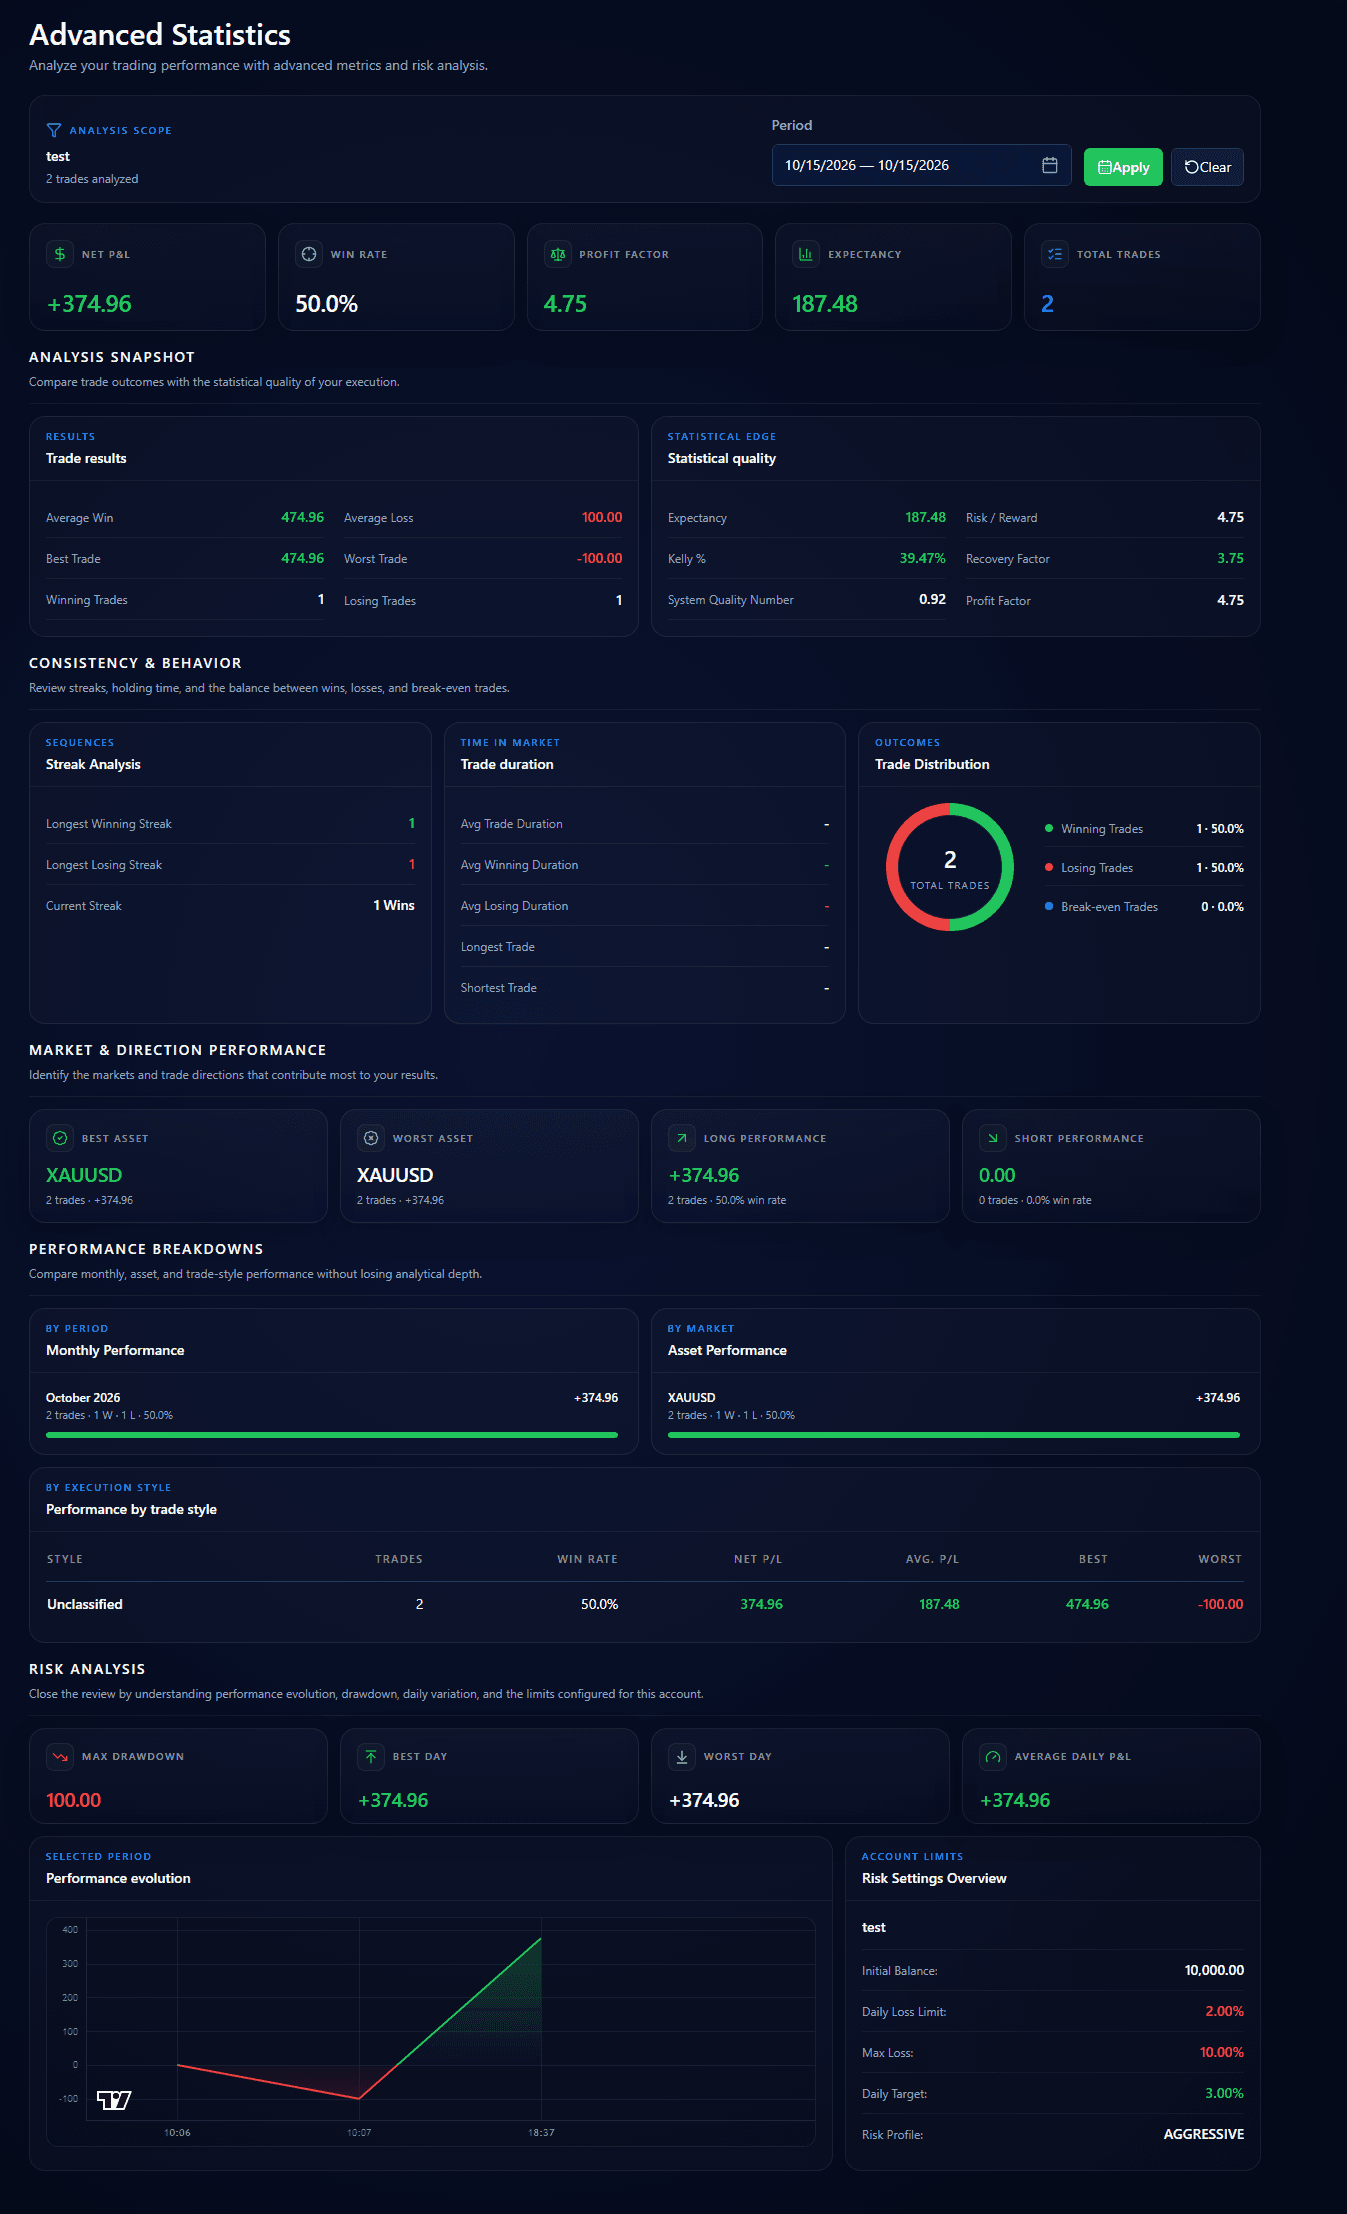Click the Recovery Factor value 3.75
This screenshot has height=2214, width=1347.
pyautogui.click(x=1230, y=558)
